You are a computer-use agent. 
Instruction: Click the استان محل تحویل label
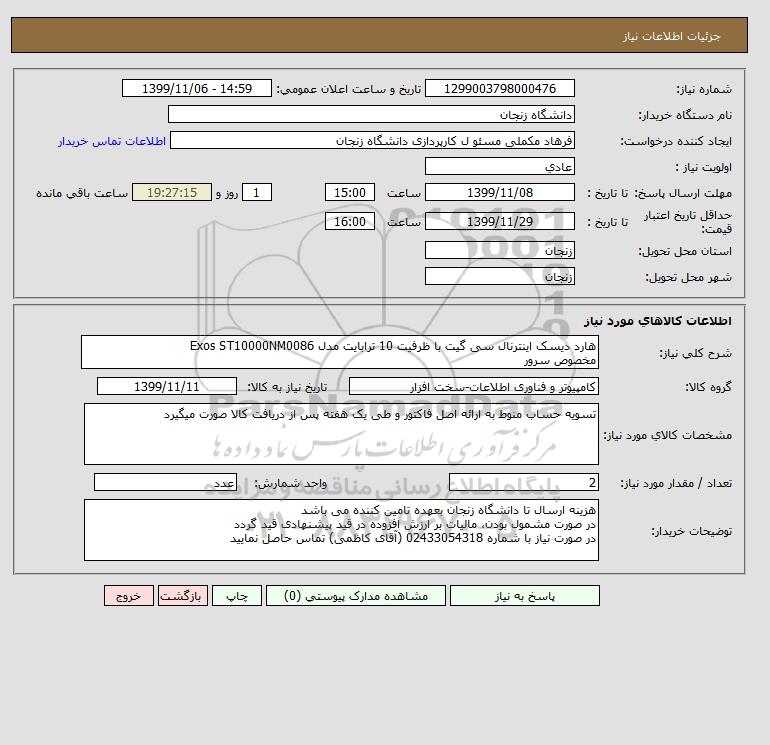(x=685, y=251)
